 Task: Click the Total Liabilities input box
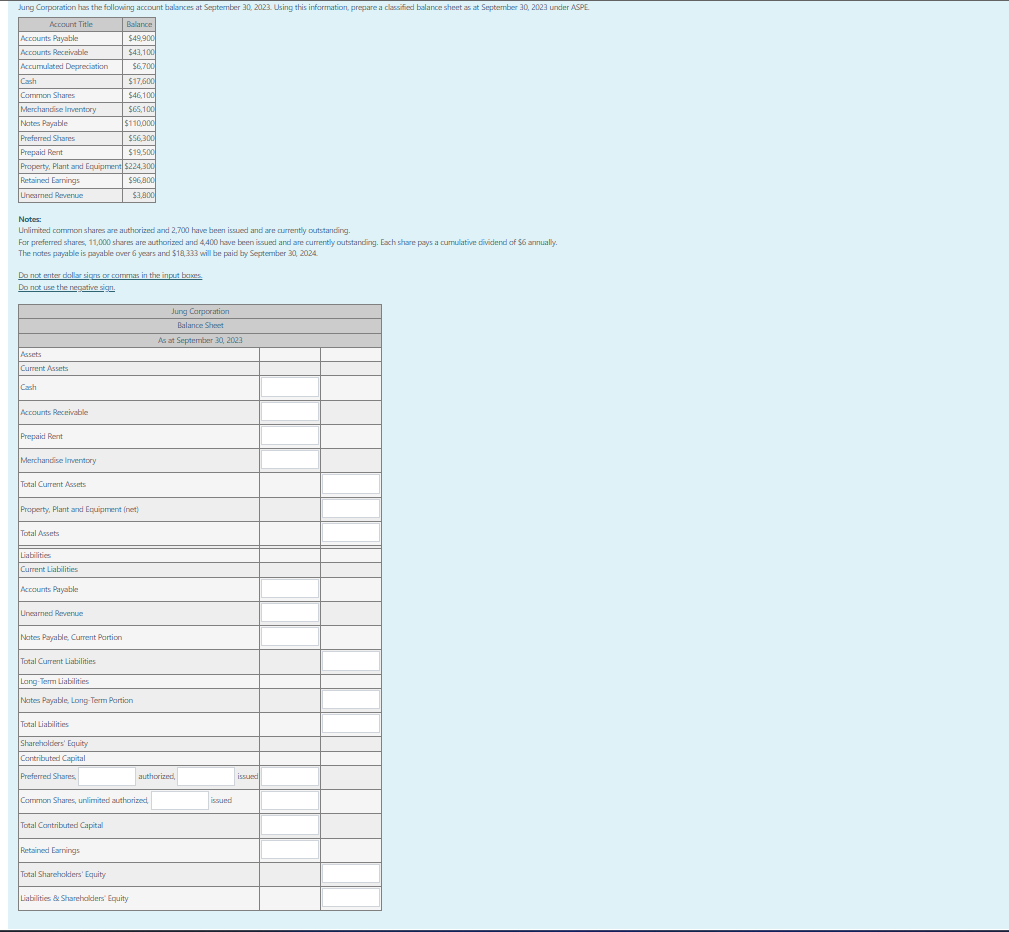pos(350,723)
